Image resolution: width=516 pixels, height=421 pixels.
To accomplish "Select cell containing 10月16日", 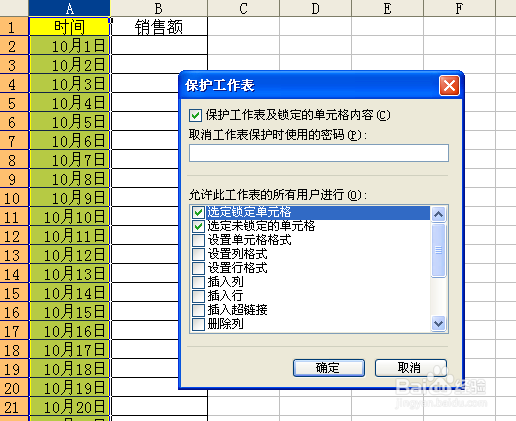I will click(69, 331).
